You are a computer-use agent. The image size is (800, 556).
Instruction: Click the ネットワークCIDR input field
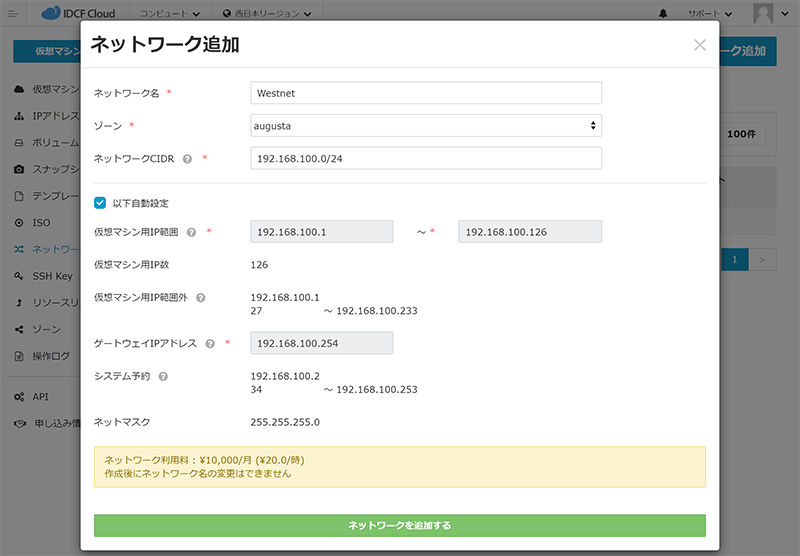click(x=425, y=158)
